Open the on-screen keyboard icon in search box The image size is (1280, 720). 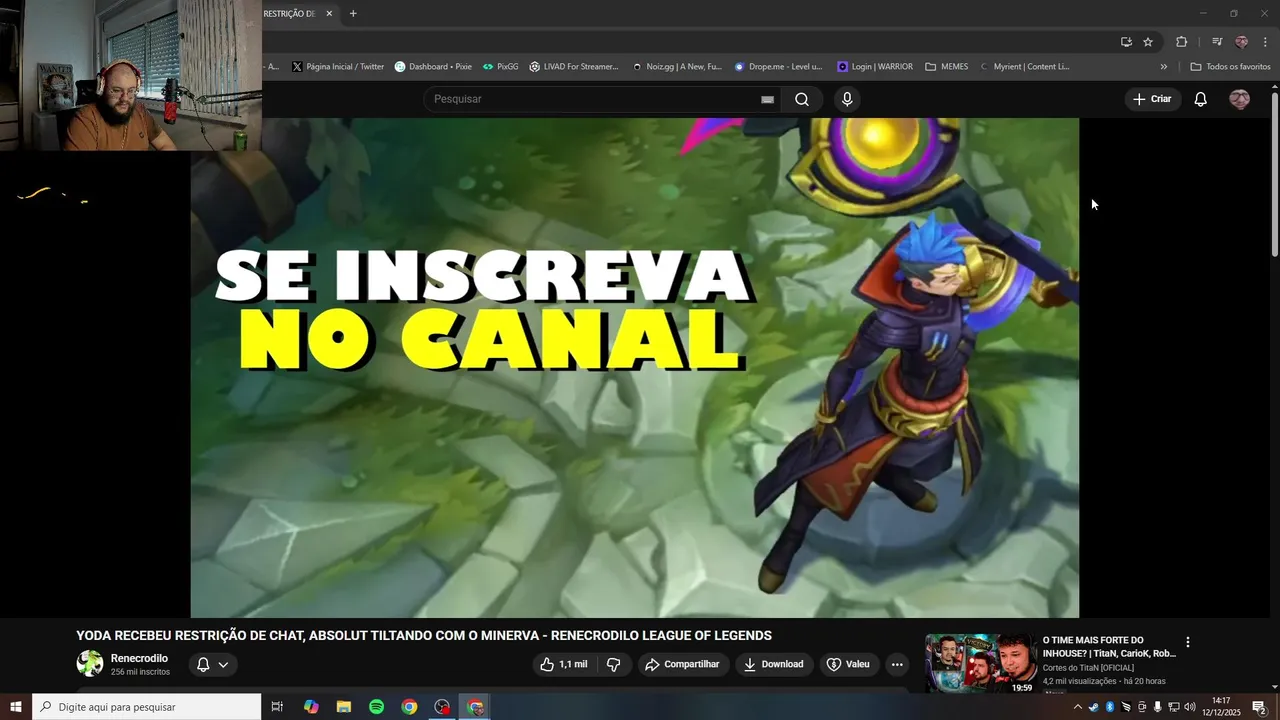pos(767,99)
